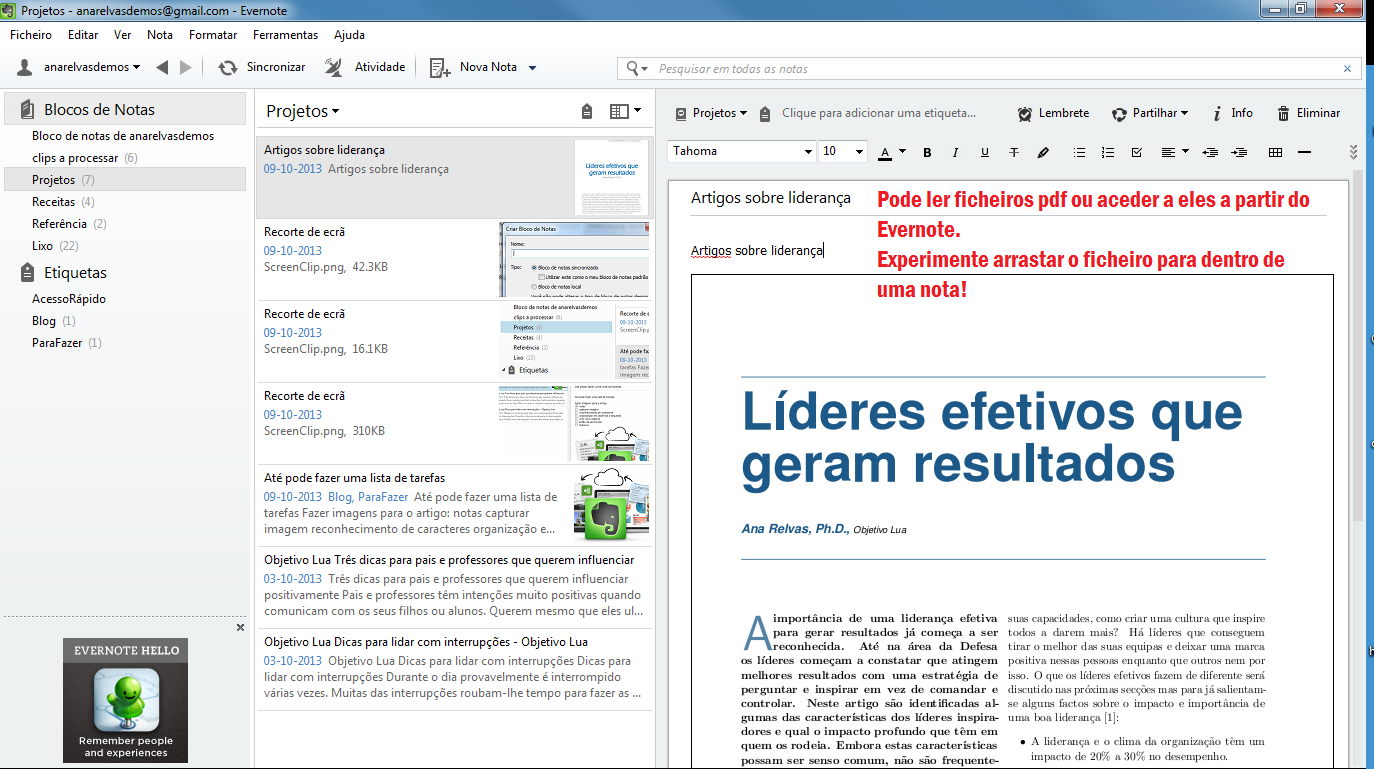Open the Objetivo Lua Três dicas note
The width and height of the screenshot is (1374, 769).
(454, 587)
